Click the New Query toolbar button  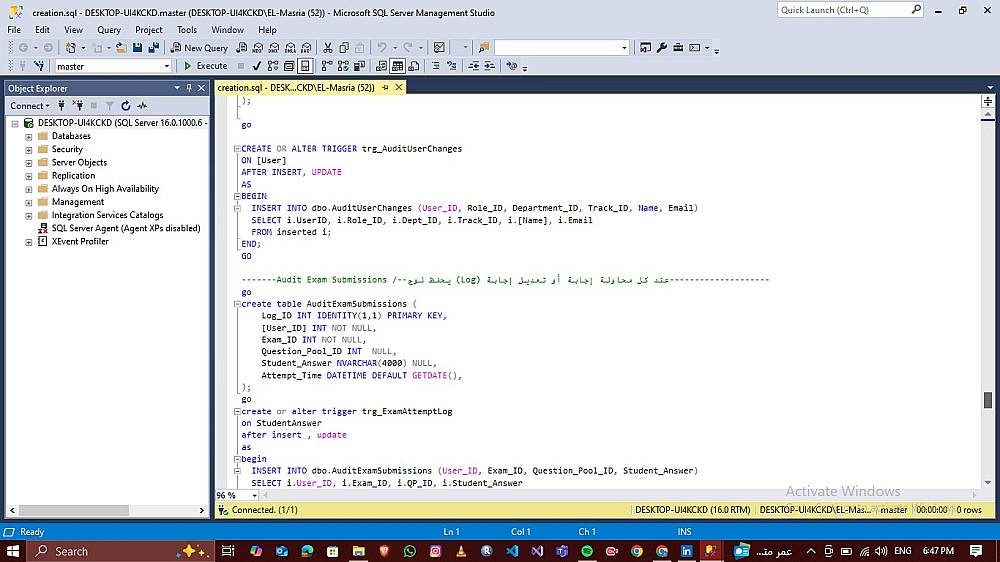pyautogui.click(x=200, y=47)
